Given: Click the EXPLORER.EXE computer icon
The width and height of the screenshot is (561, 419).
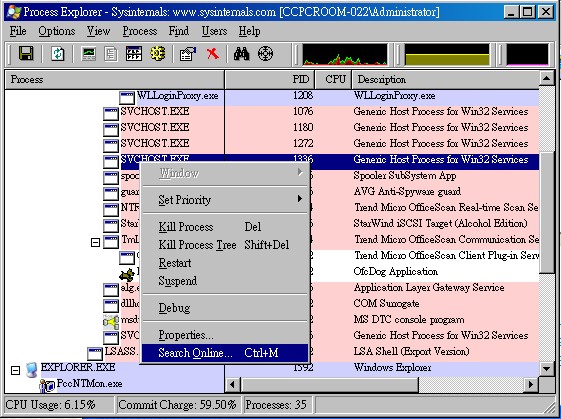Looking at the screenshot, I should [x=31, y=370].
